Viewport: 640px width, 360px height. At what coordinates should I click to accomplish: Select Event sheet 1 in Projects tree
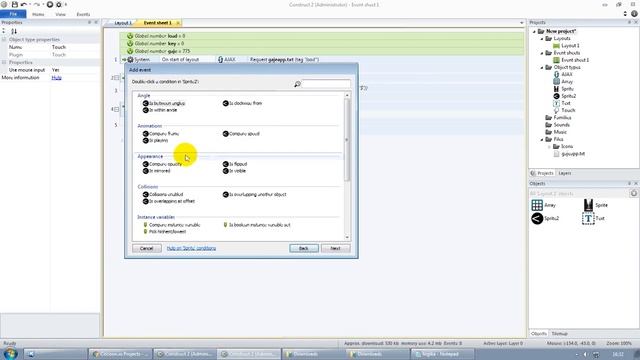coord(571,60)
